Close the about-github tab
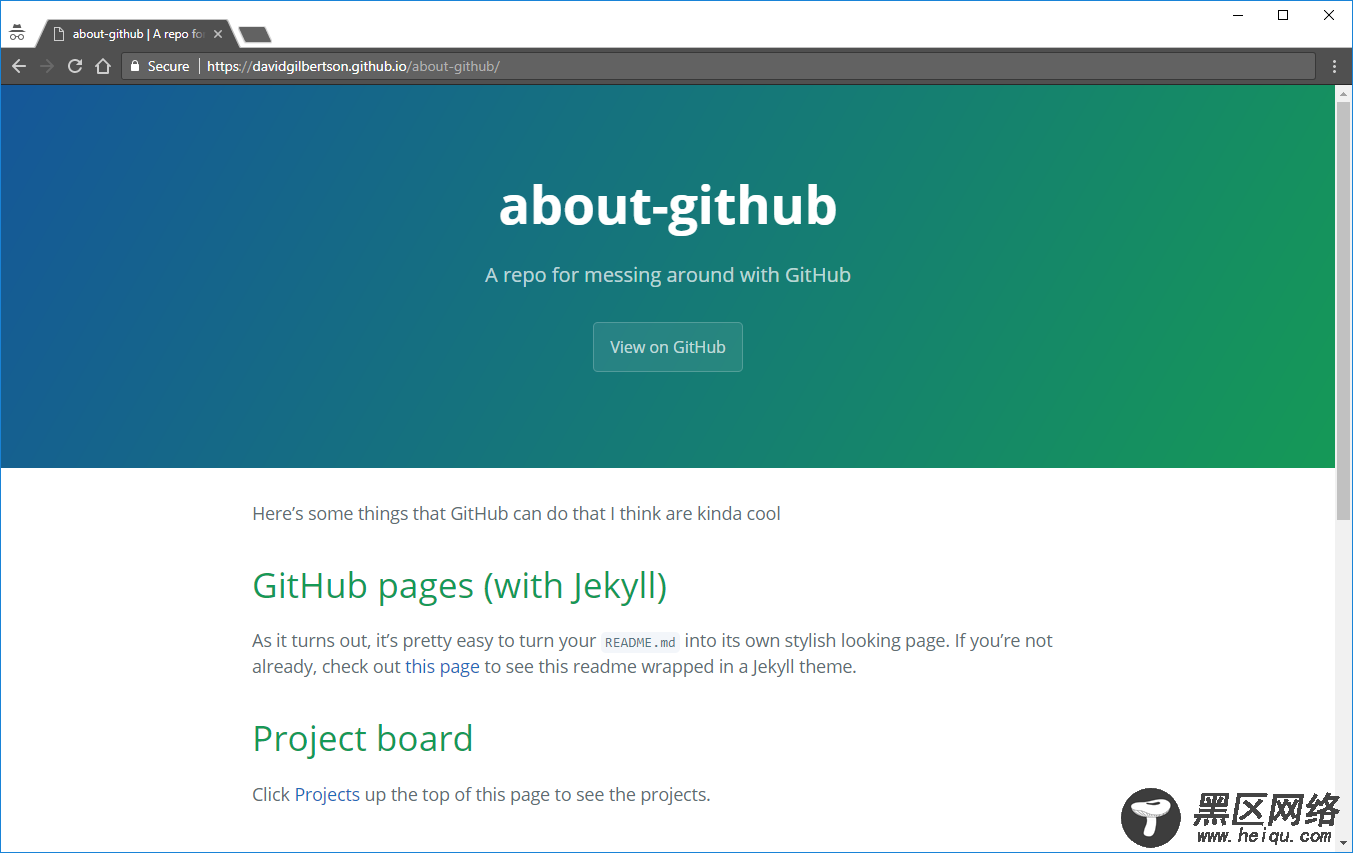 (218, 34)
